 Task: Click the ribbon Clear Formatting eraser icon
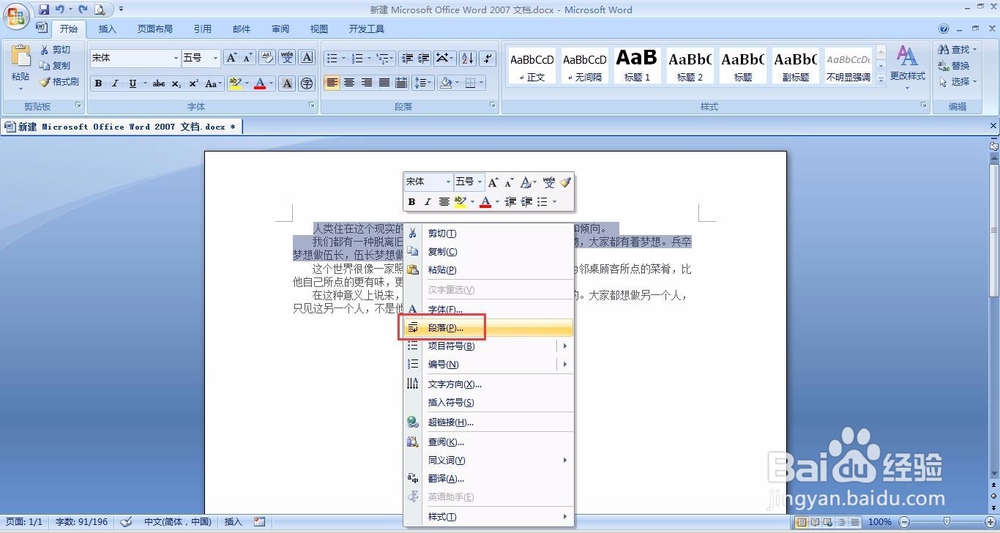tap(267, 58)
